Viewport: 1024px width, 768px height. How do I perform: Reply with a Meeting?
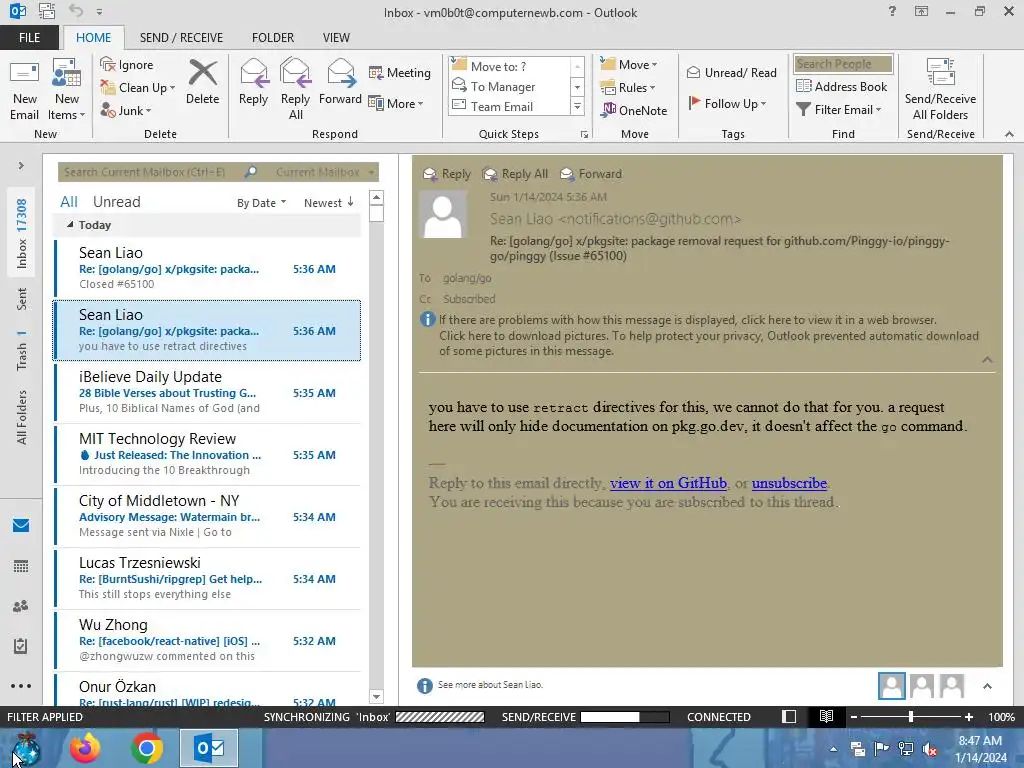400,72
